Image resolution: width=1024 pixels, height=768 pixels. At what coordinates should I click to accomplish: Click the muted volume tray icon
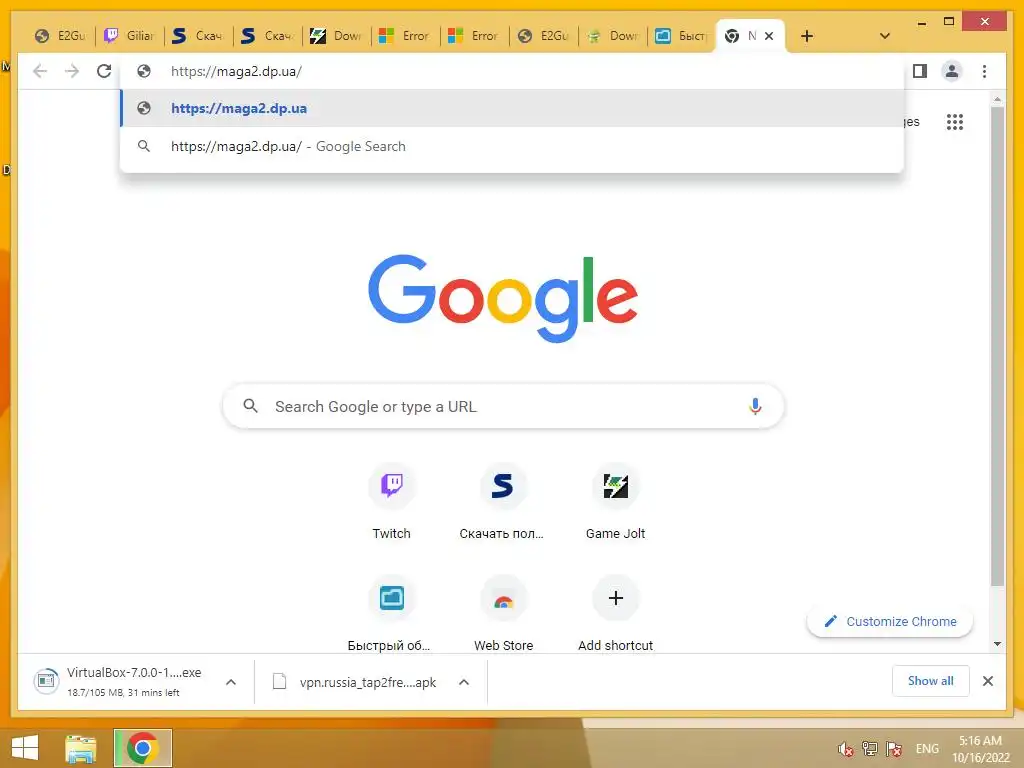(x=846, y=749)
